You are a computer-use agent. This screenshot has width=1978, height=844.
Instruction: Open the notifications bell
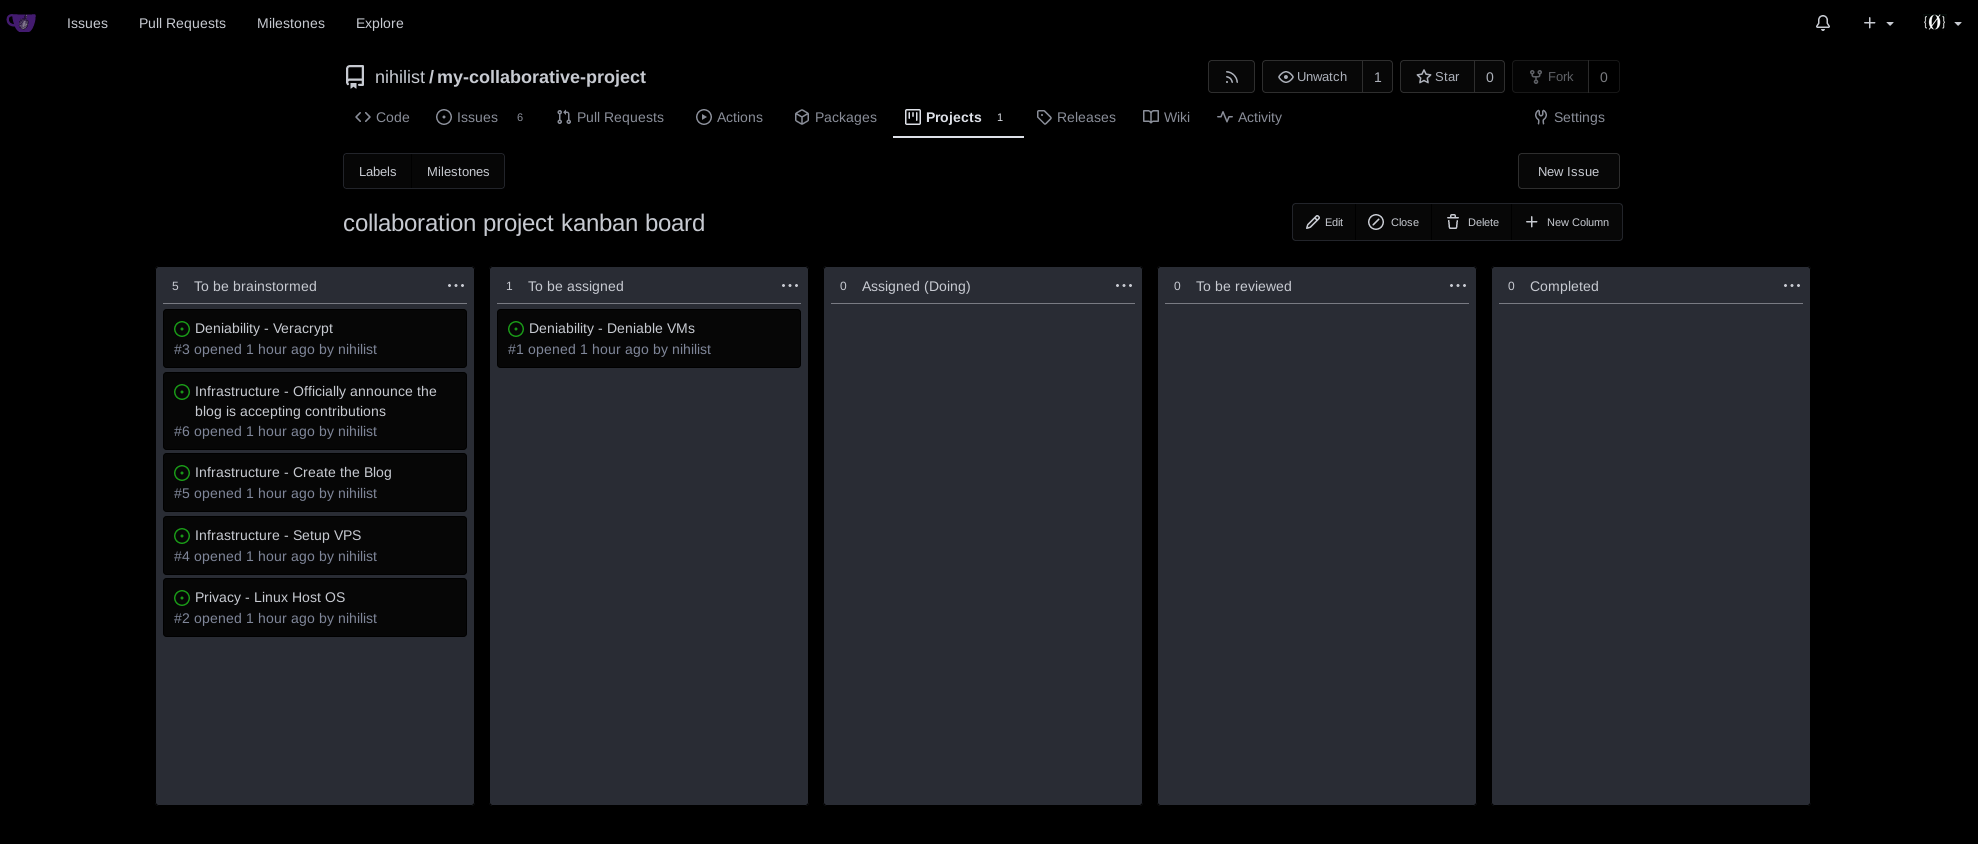(x=1822, y=23)
